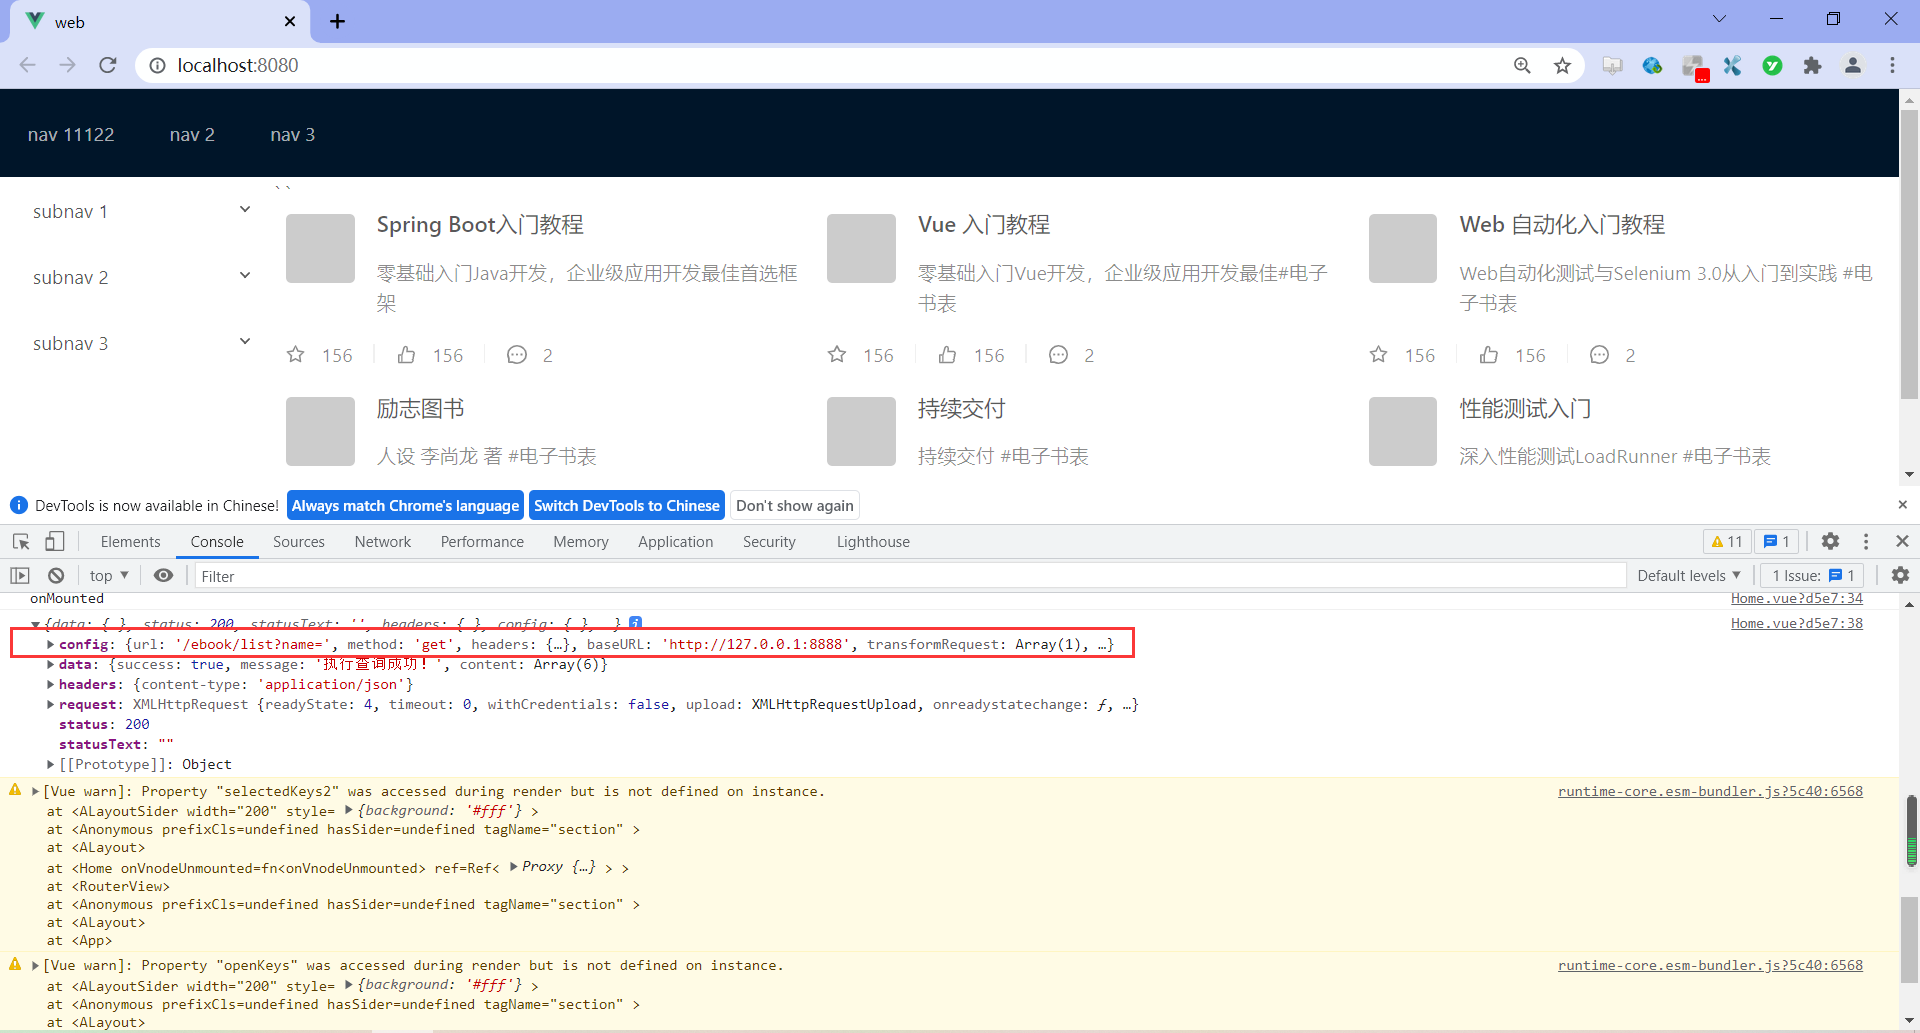The image size is (1920, 1033).
Task: Expand the subnav 1 menu
Action: [x=140, y=211]
